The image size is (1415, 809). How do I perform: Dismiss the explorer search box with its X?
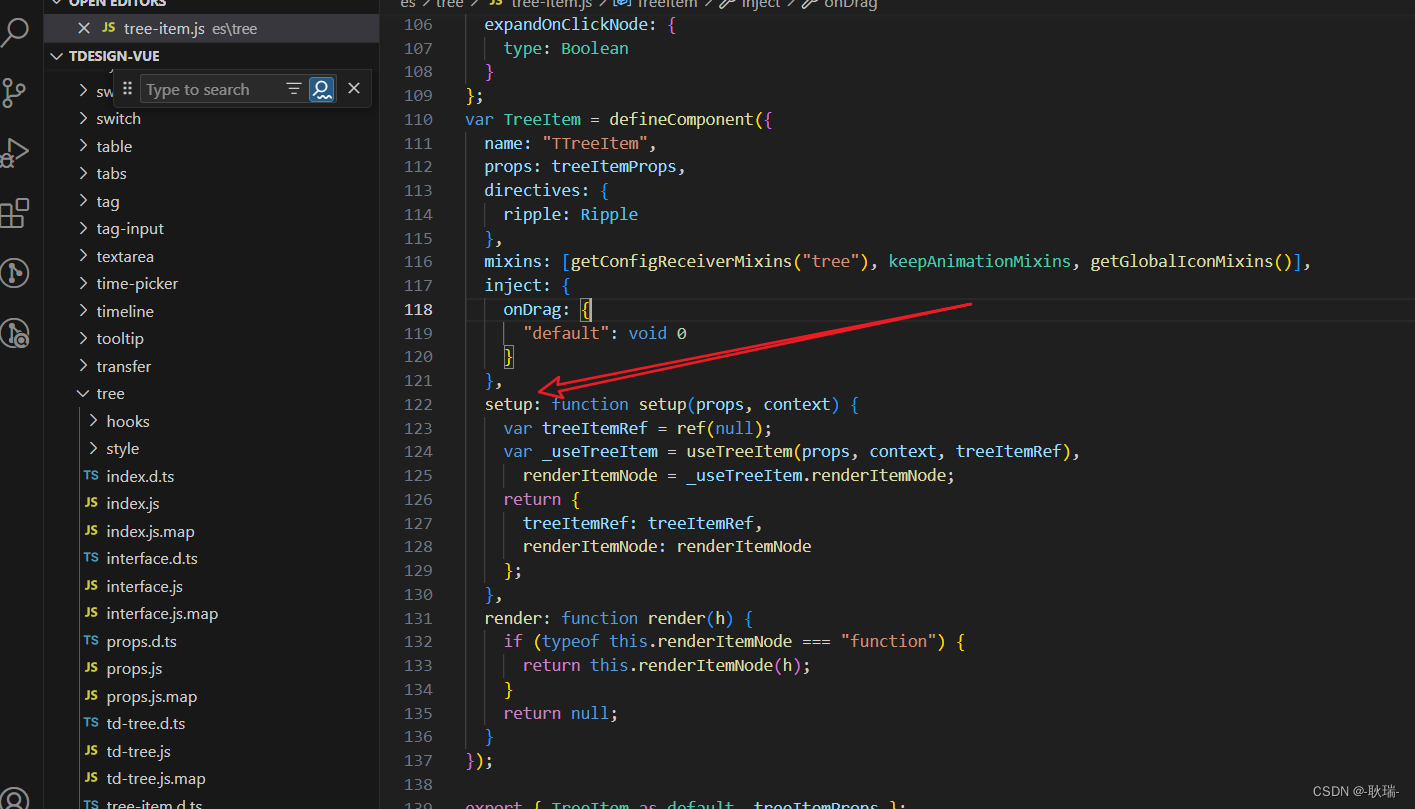click(355, 89)
